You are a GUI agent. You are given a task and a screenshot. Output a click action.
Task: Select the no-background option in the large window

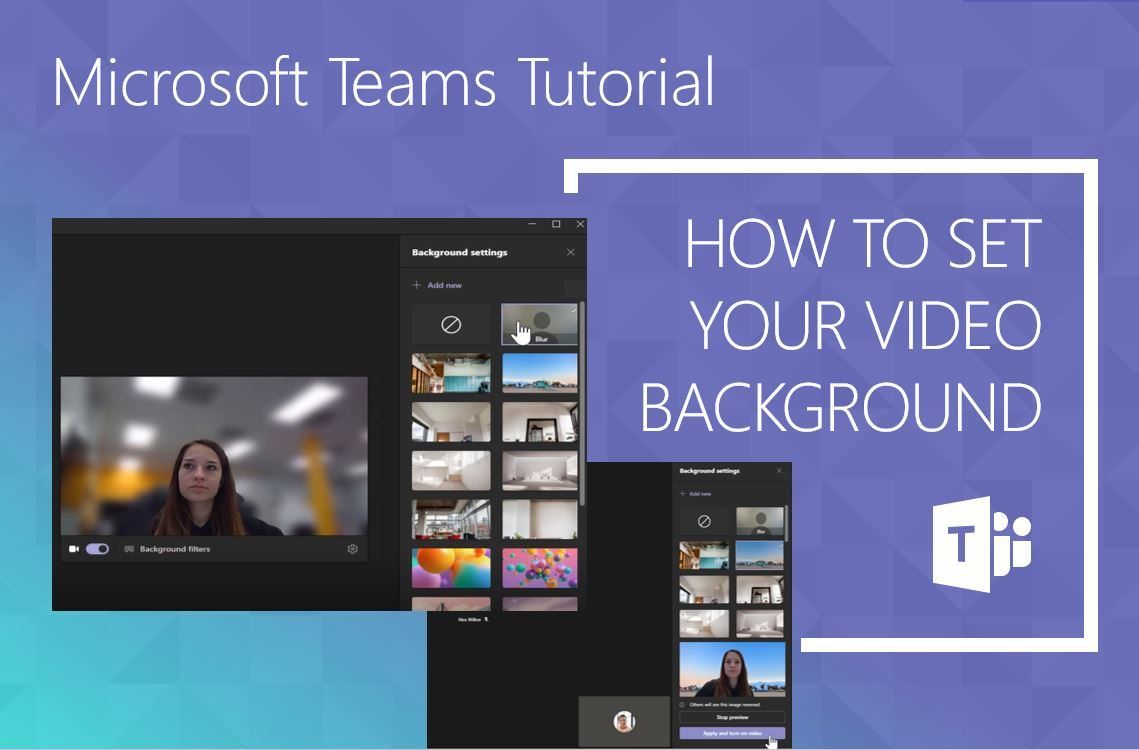click(451, 324)
